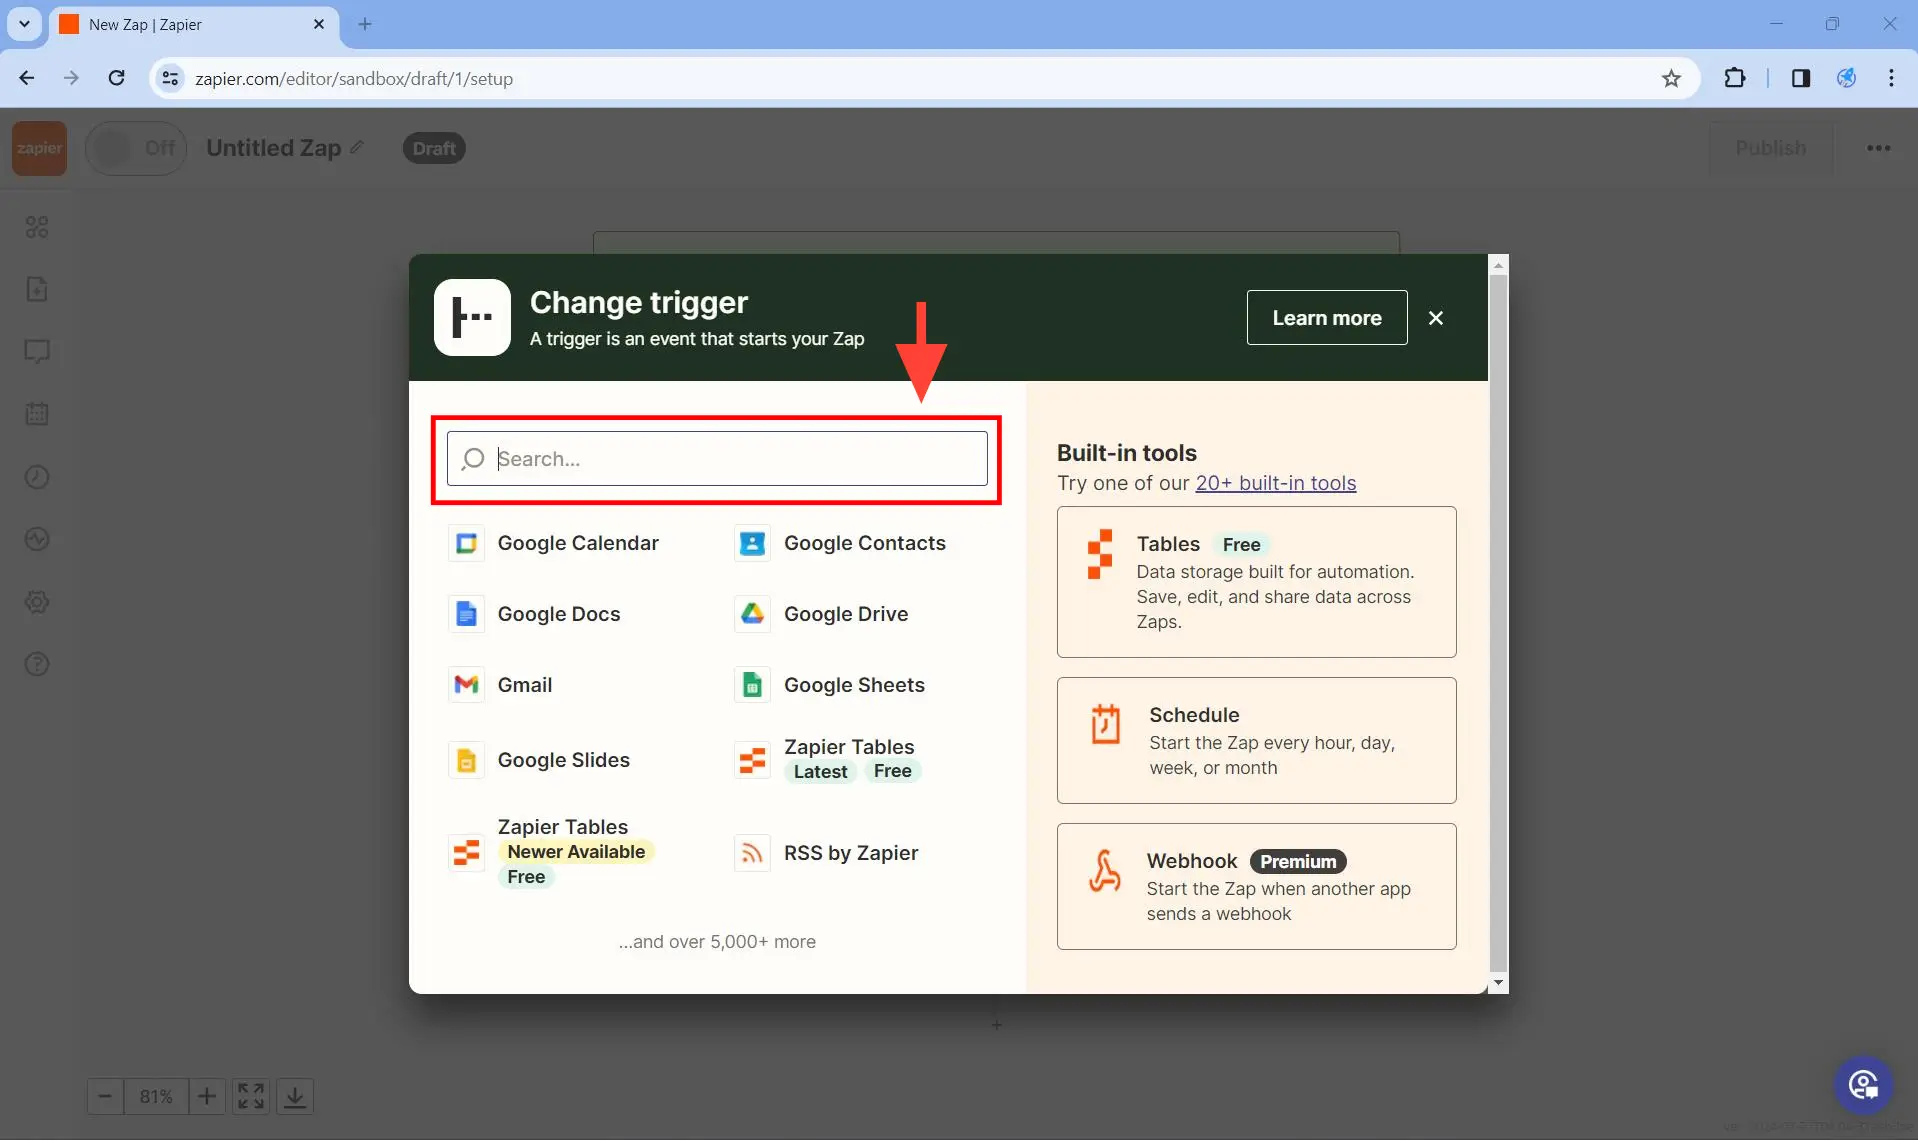Click the download export icon
The image size is (1918, 1140).
click(x=295, y=1096)
